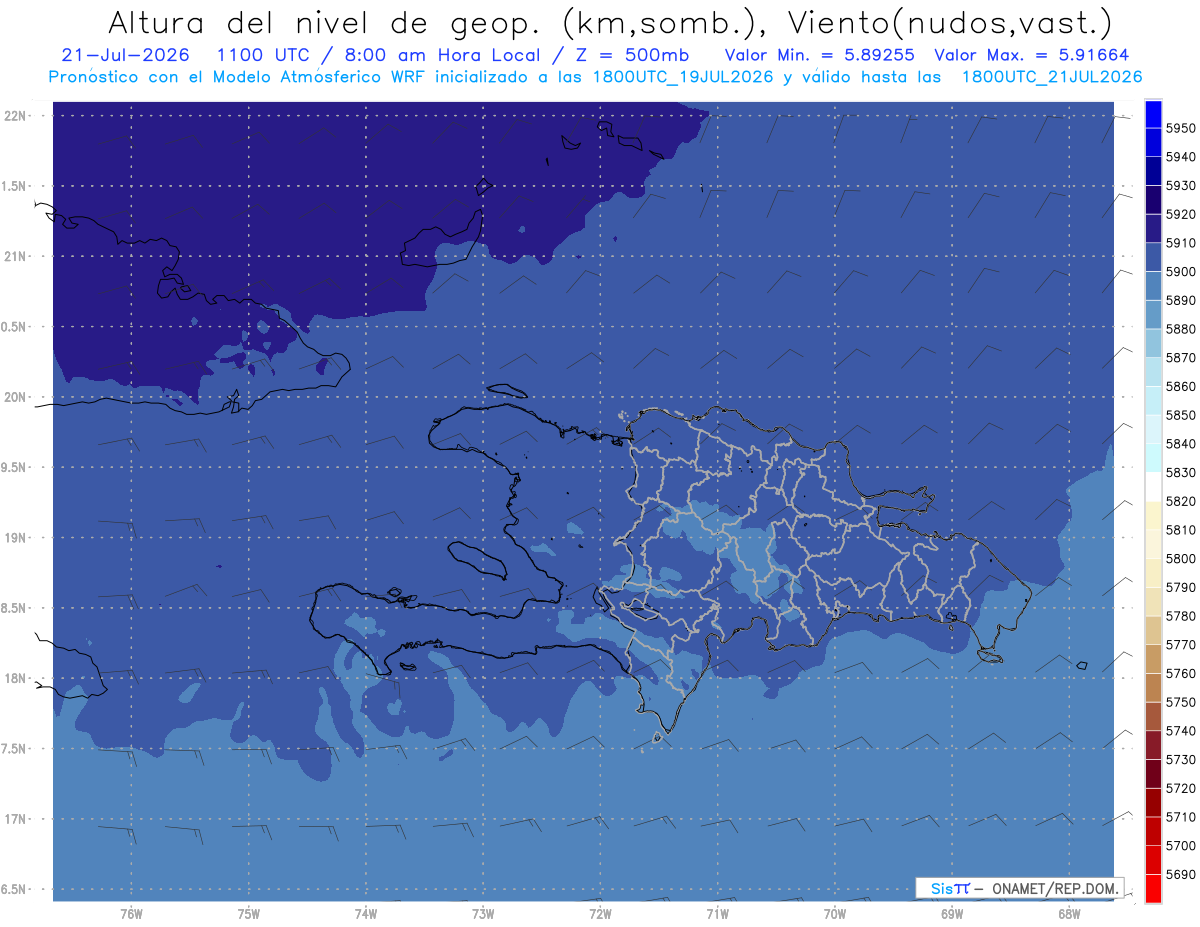The width and height of the screenshot is (1200, 927).
Task: Select the '5920' legend value
Action: [1181, 214]
